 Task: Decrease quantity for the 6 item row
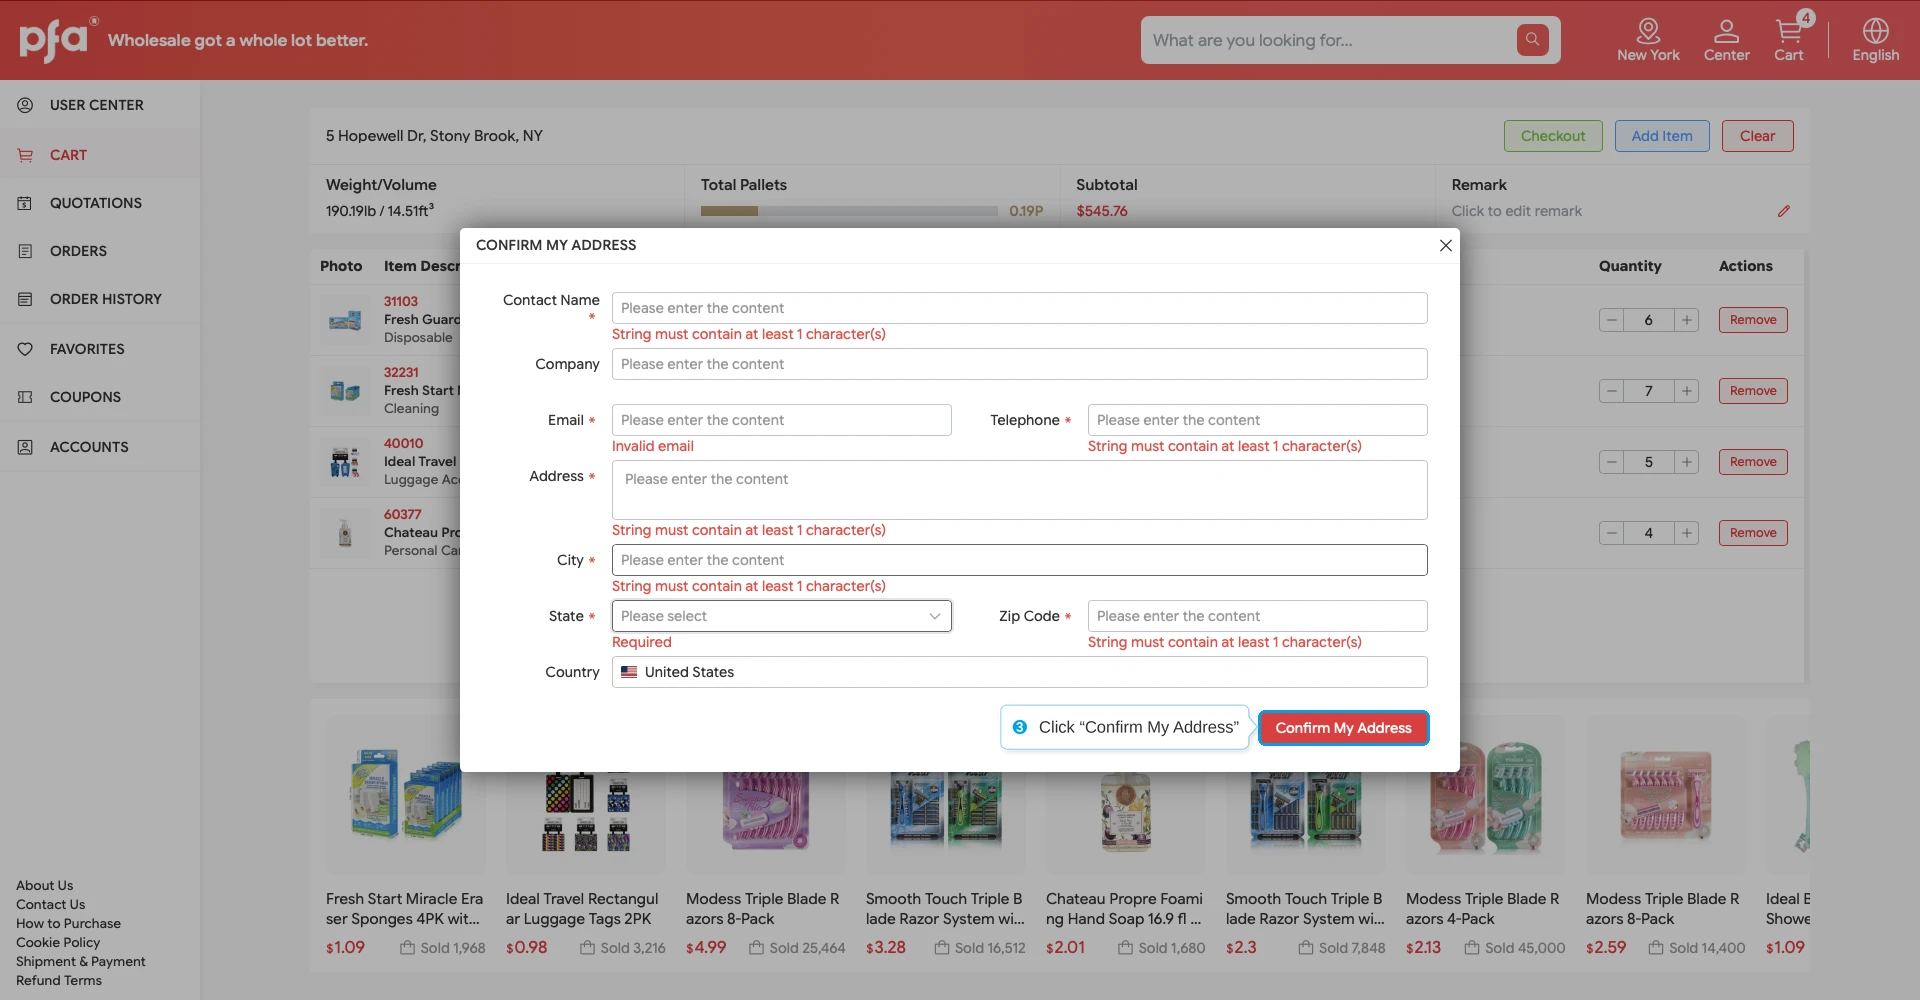[1611, 320]
